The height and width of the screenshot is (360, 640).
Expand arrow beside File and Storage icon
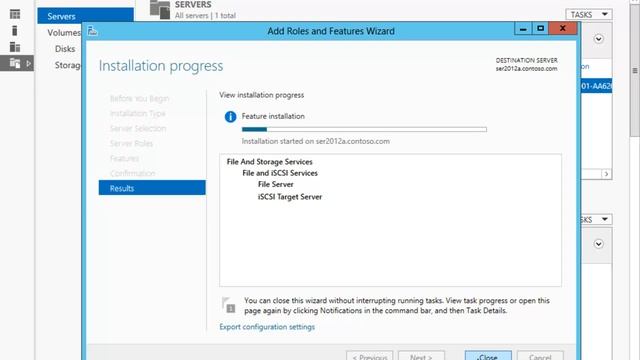click(29, 64)
